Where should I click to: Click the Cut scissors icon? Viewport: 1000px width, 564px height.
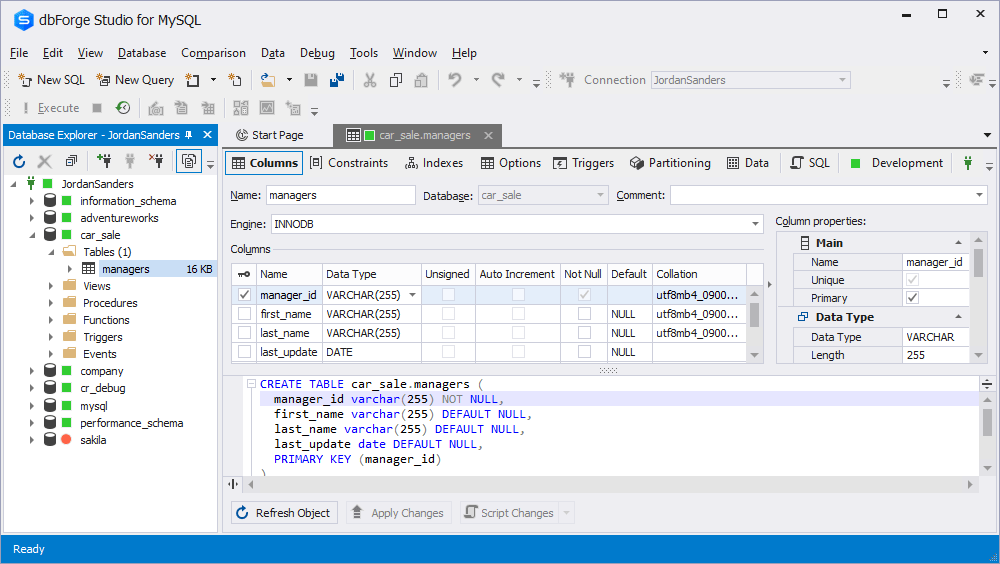pyautogui.click(x=370, y=80)
